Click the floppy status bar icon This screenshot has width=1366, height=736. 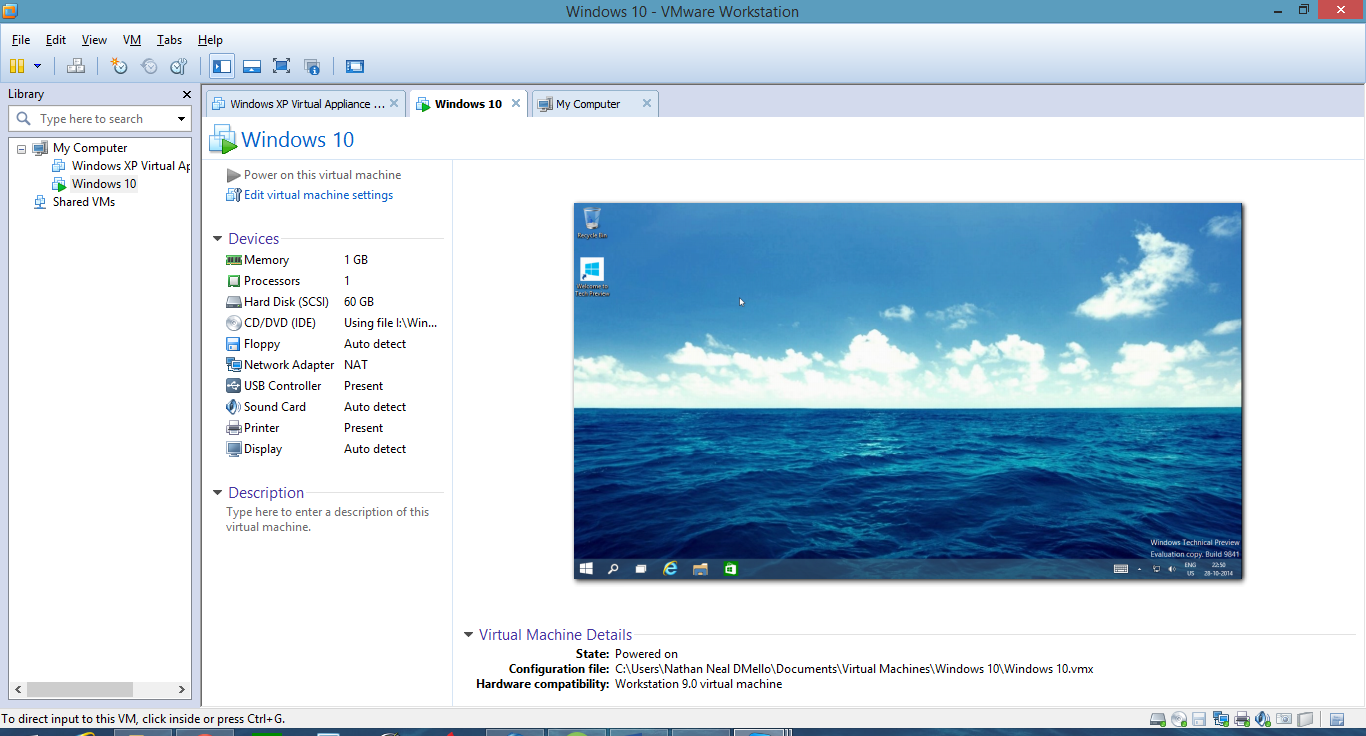tap(1199, 719)
